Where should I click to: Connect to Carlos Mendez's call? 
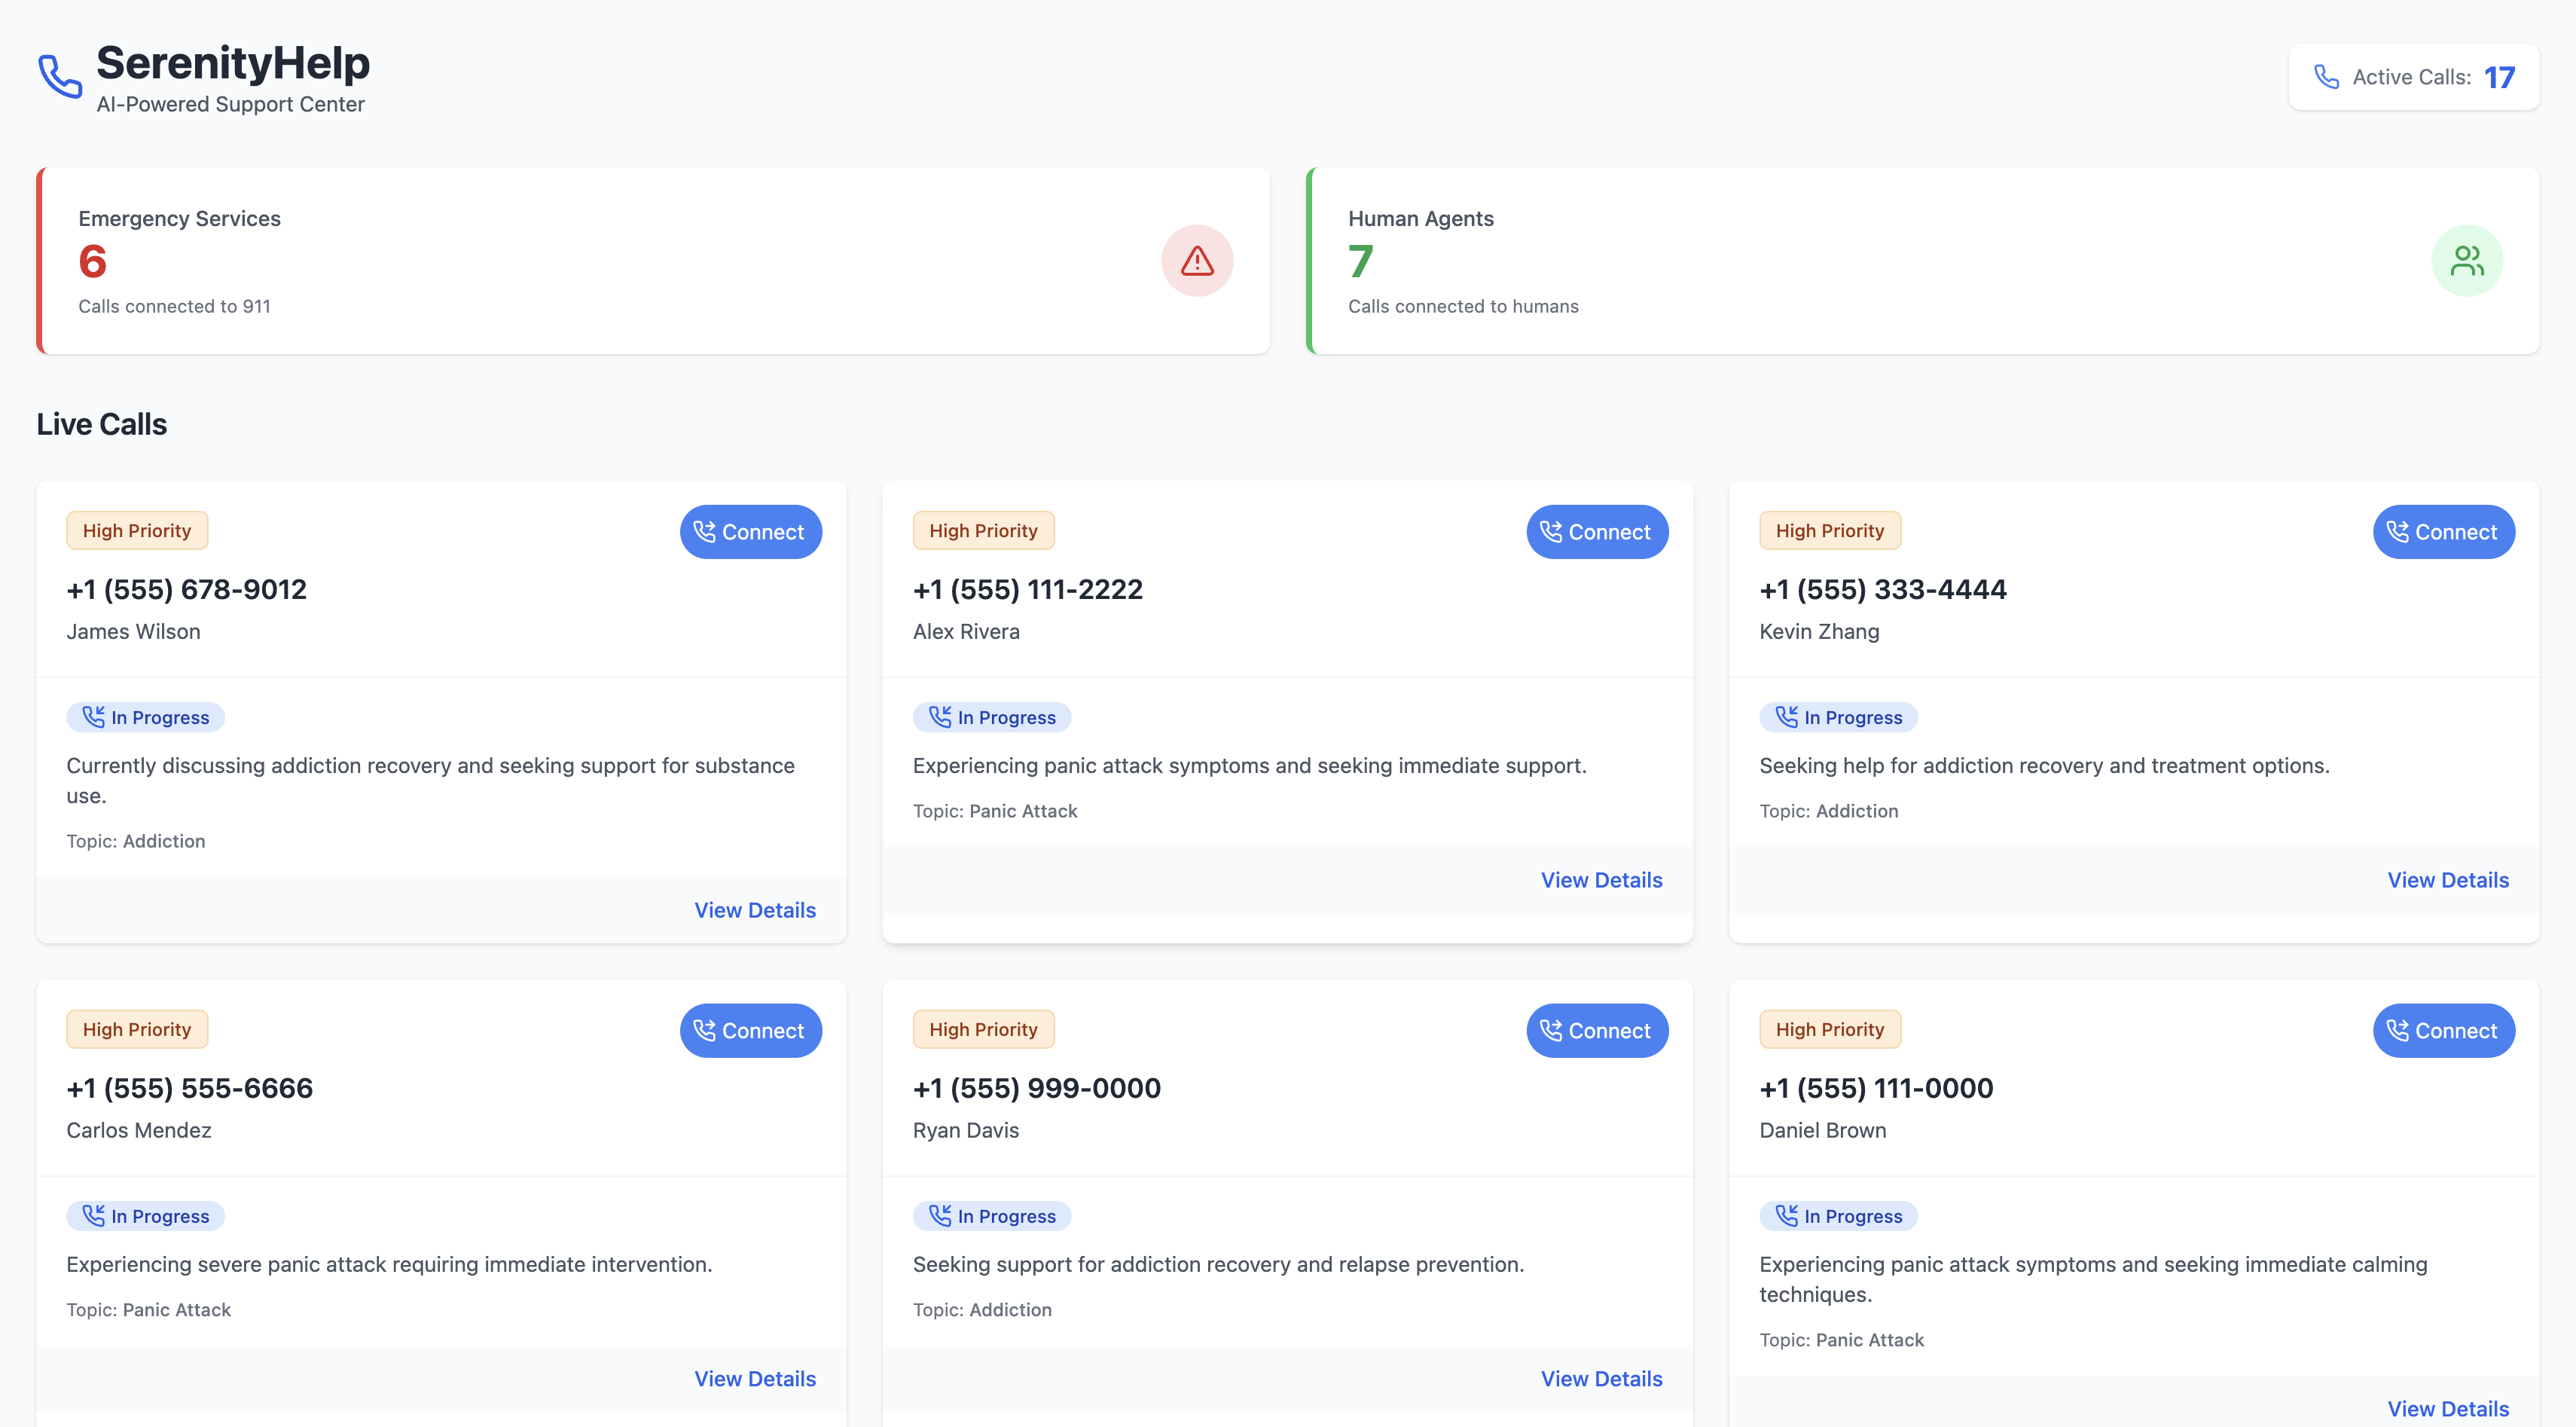(x=750, y=1030)
